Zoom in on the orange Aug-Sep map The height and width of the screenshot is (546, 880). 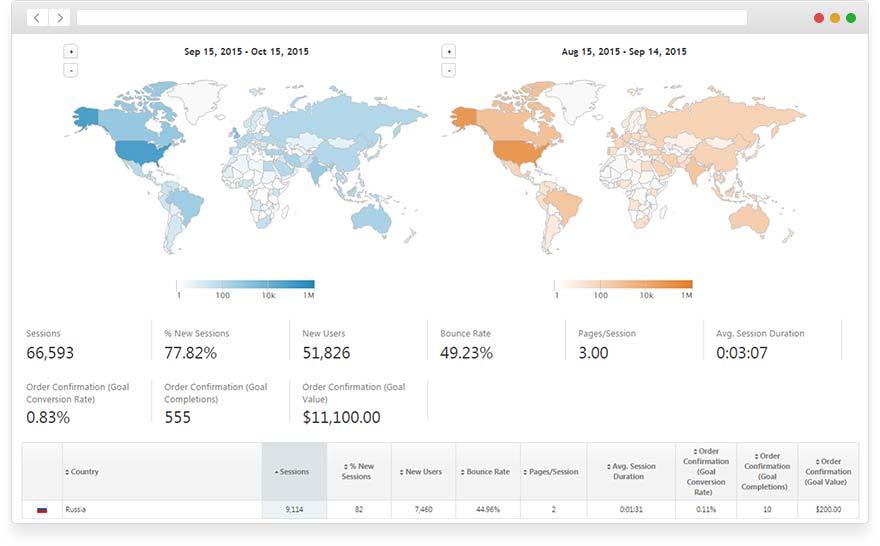[448, 51]
